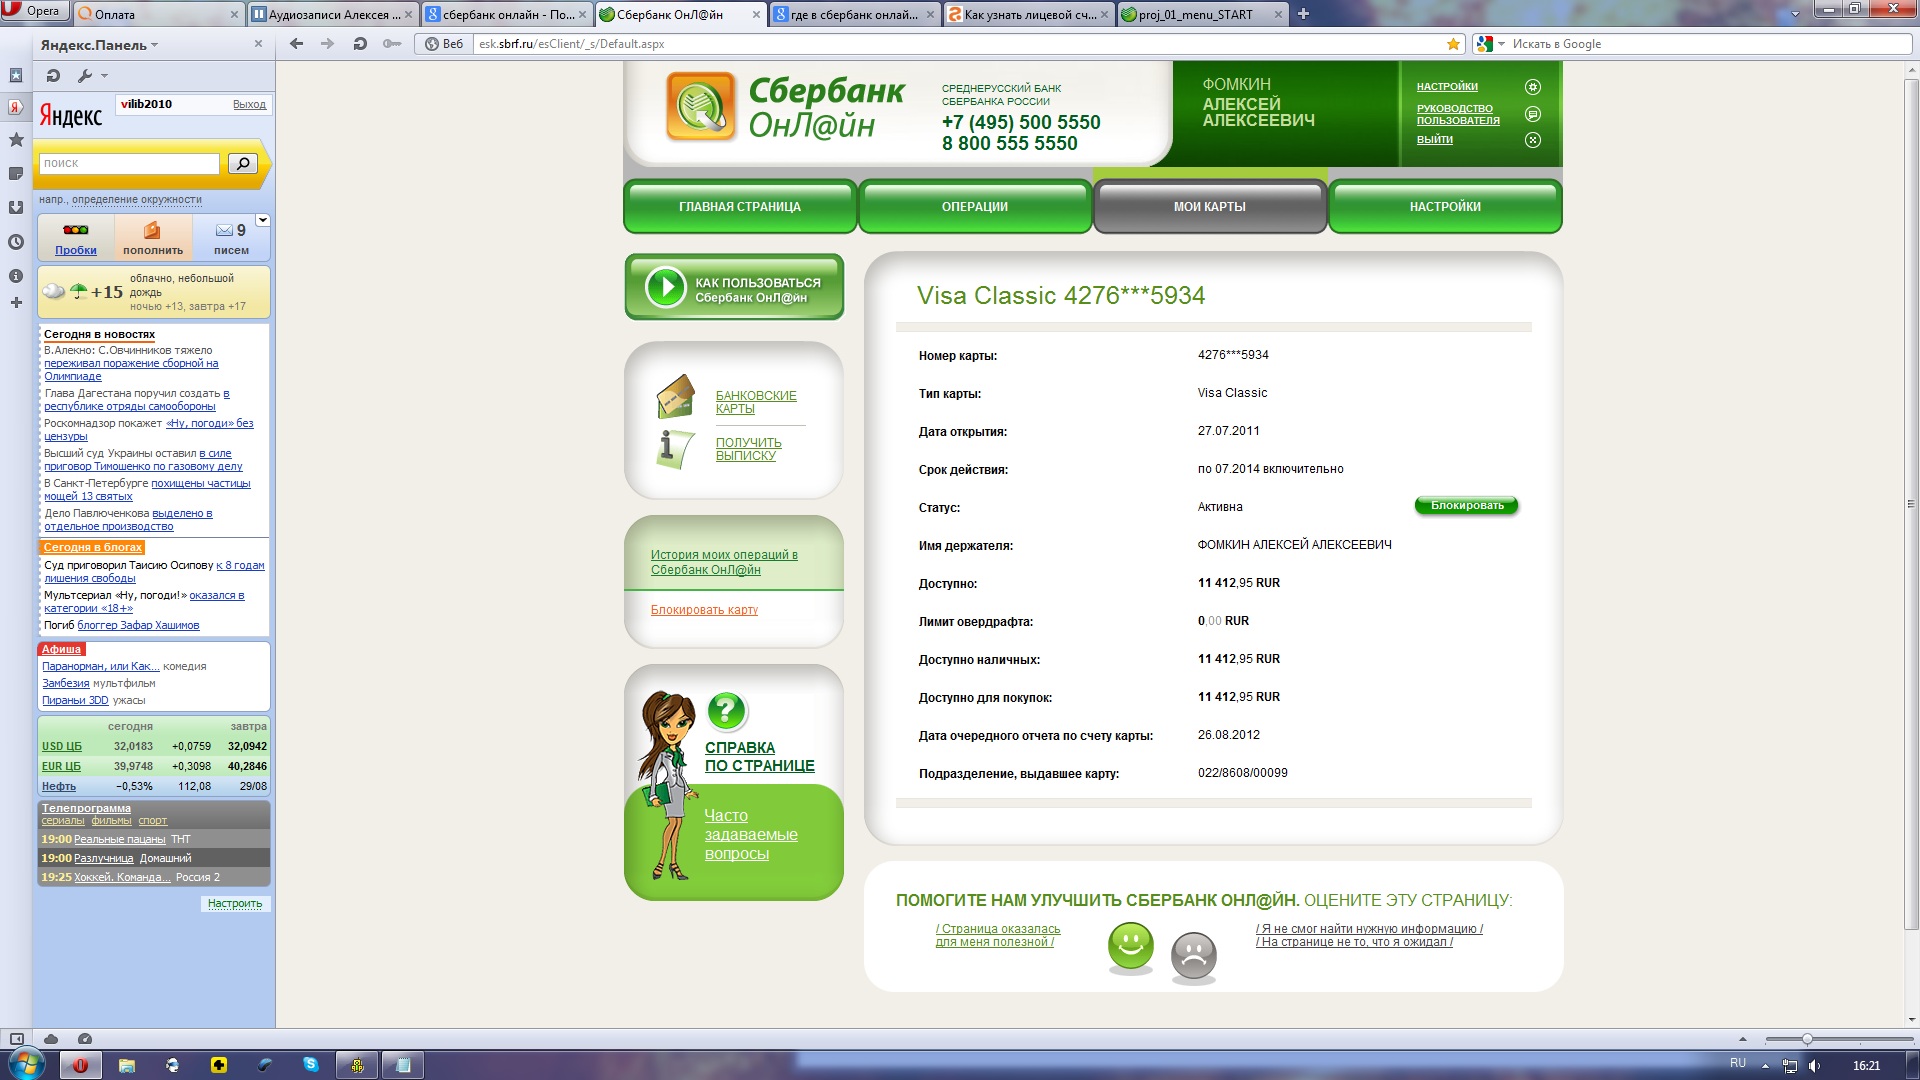Go back with the browser back arrow
This screenshot has width=1920, height=1080.
click(x=296, y=44)
